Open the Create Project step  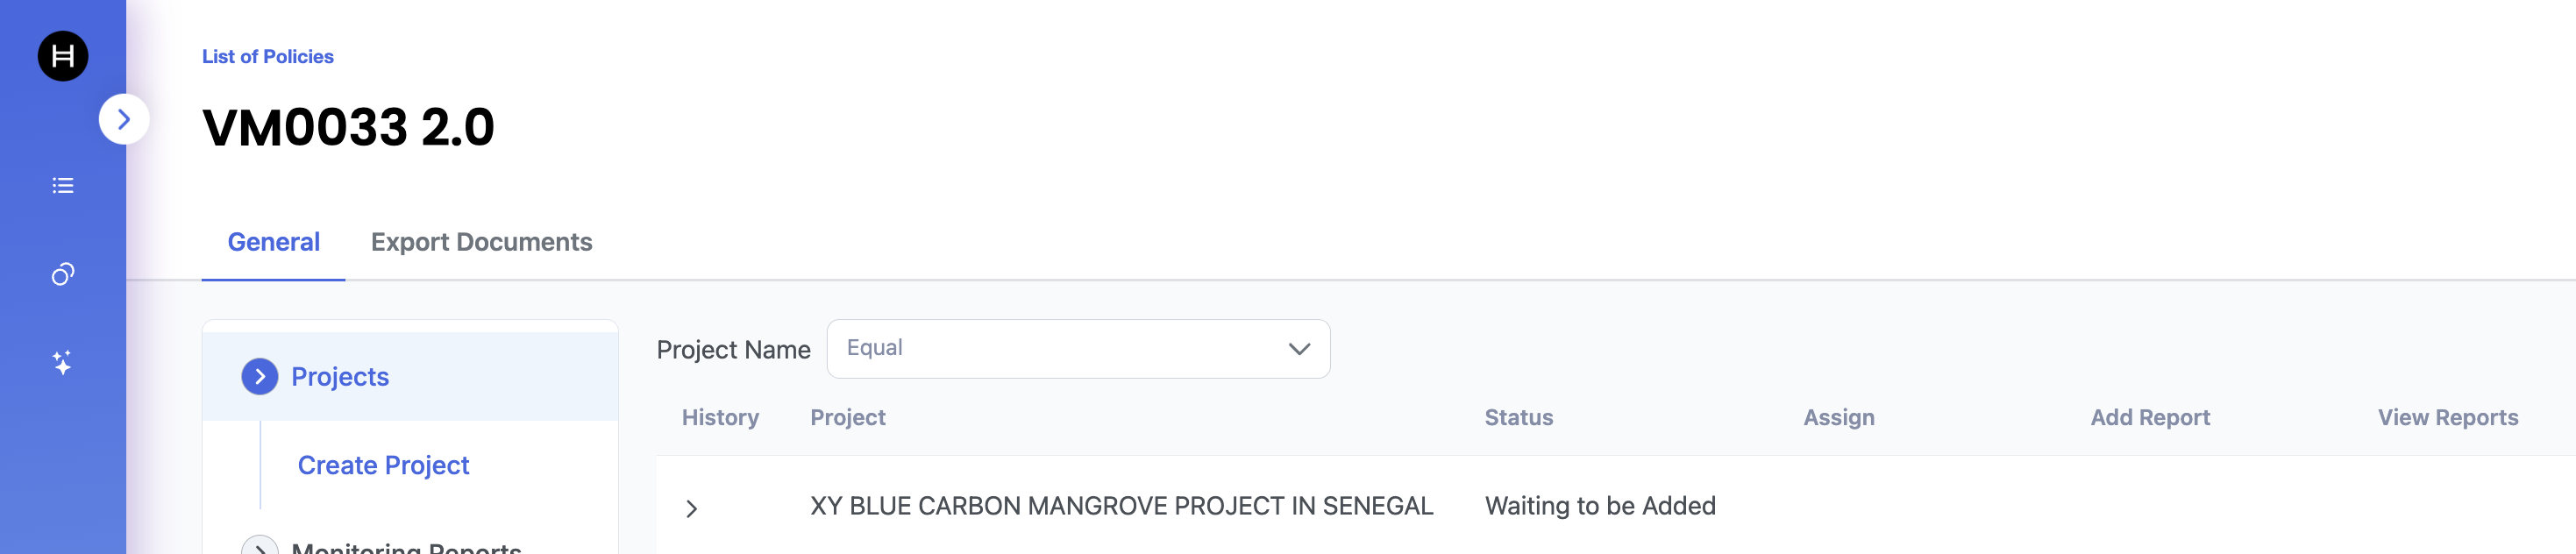coord(383,465)
